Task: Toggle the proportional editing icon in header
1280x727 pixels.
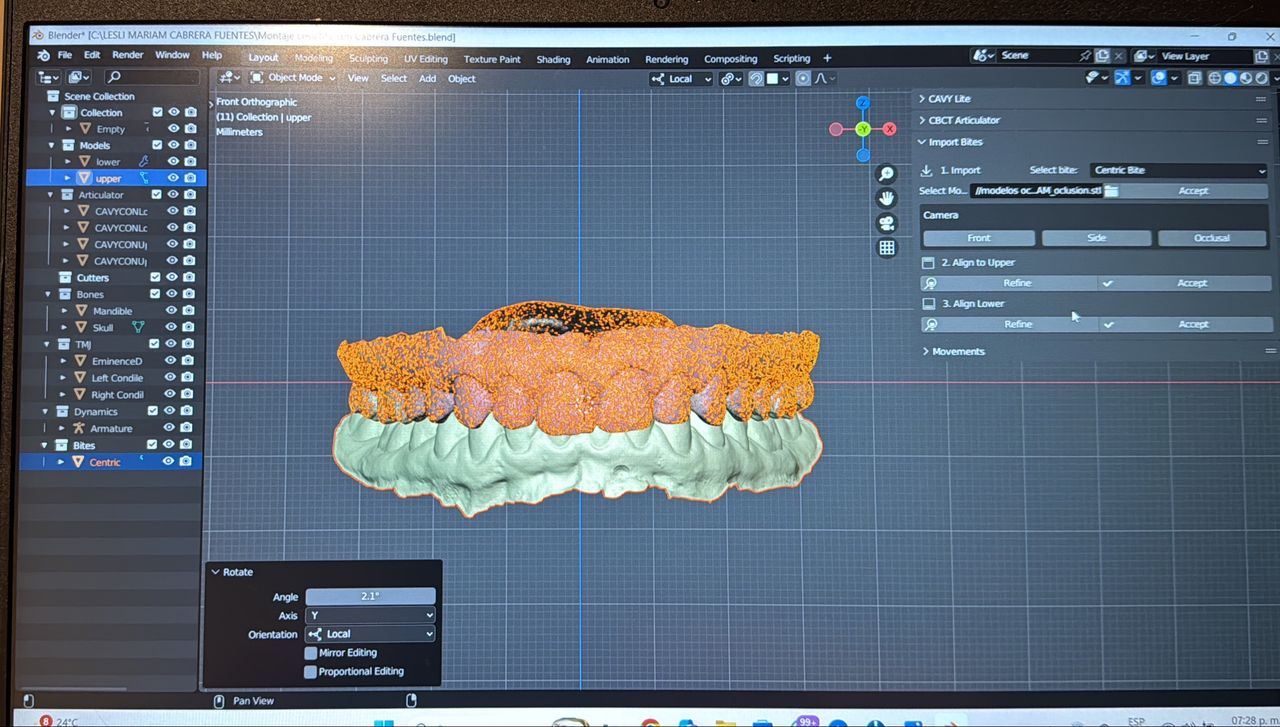Action: click(803, 79)
